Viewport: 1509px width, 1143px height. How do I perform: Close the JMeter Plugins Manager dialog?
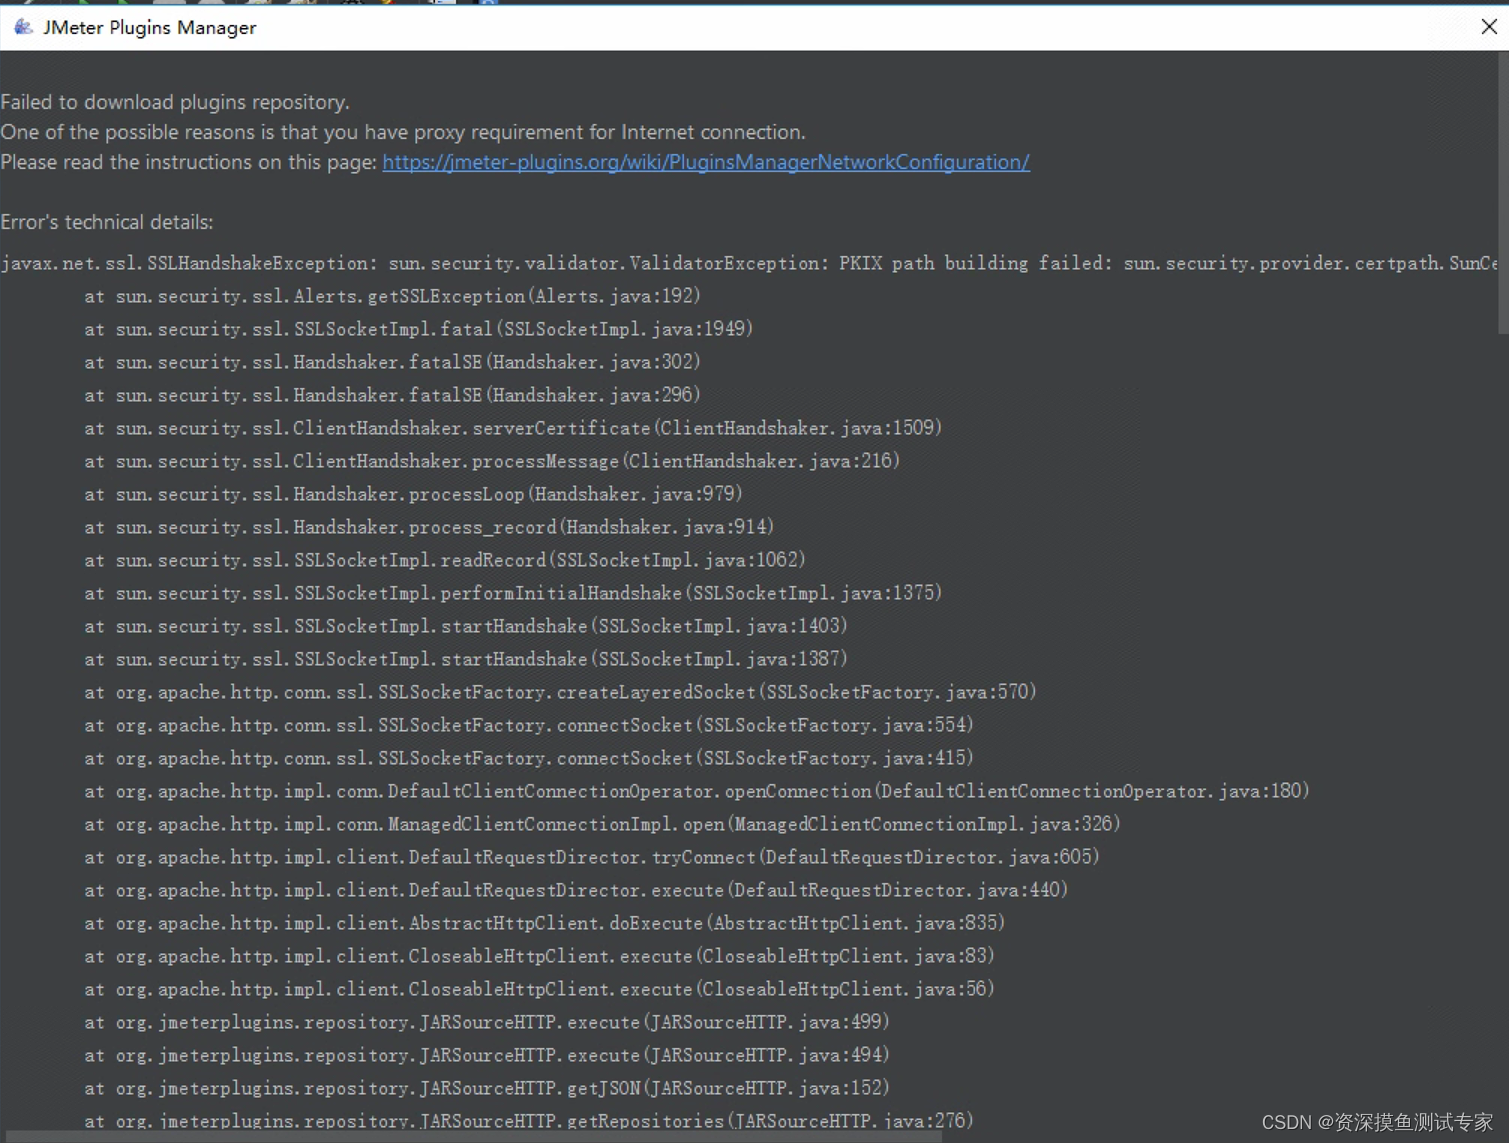click(x=1489, y=27)
